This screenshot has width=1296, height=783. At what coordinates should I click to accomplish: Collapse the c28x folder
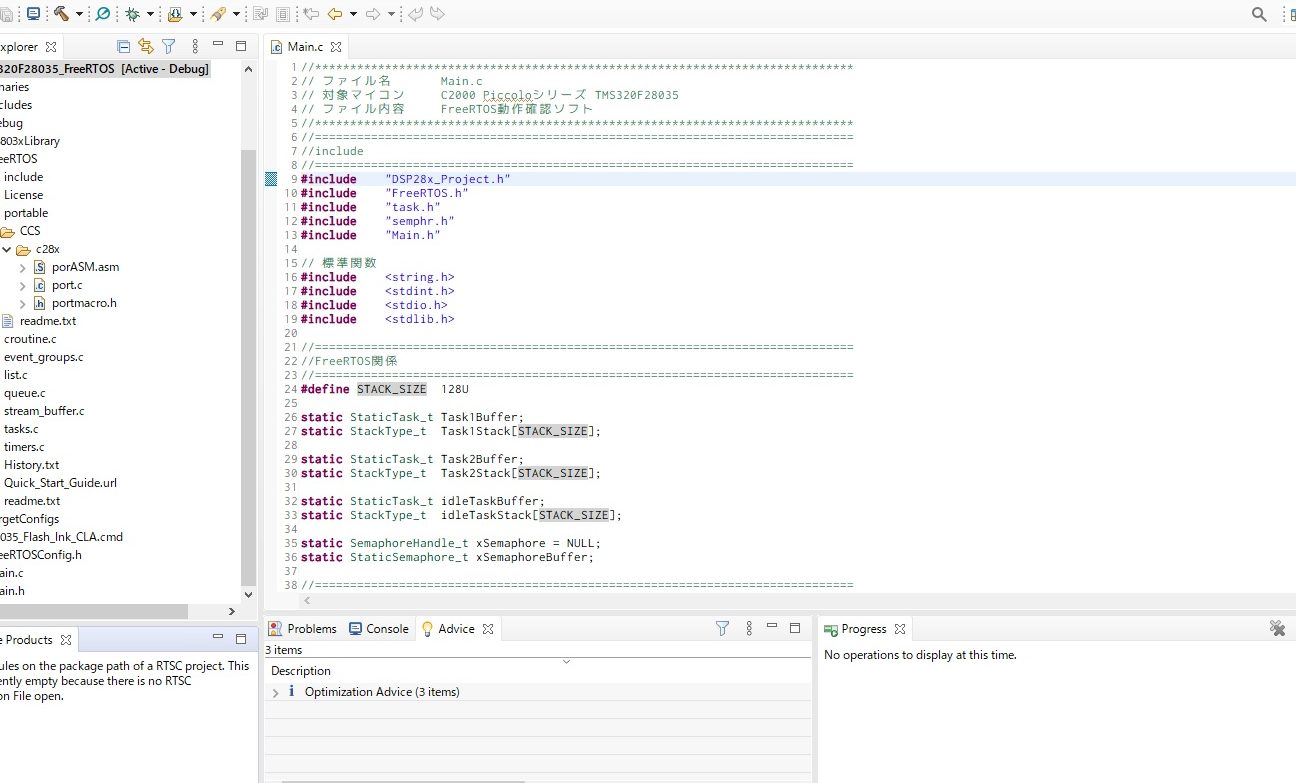point(7,249)
